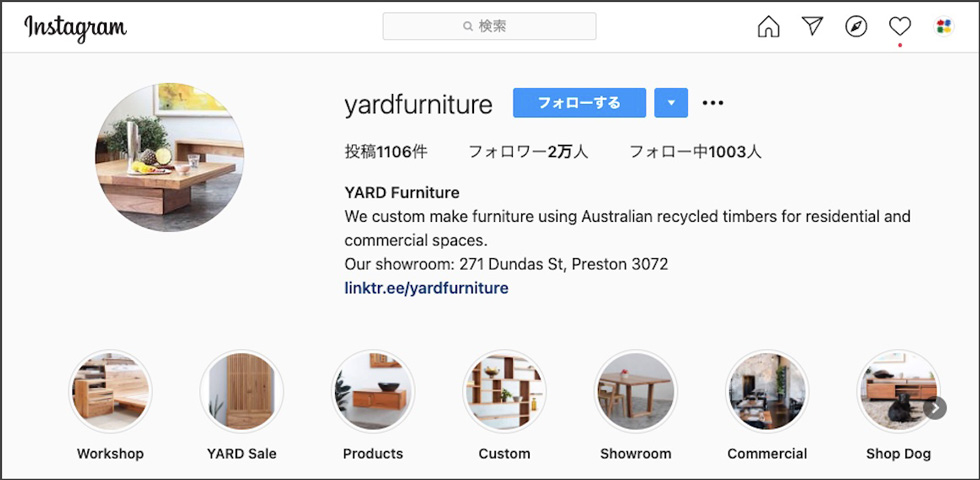This screenshot has width=980, height=480.
Task: Open linktr.ee/yardfurniture link
Action: click(426, 288)
